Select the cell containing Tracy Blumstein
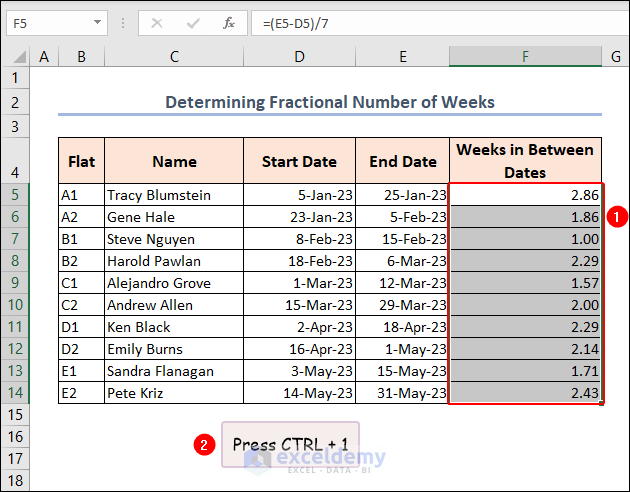630x492 pixels. 174,195
